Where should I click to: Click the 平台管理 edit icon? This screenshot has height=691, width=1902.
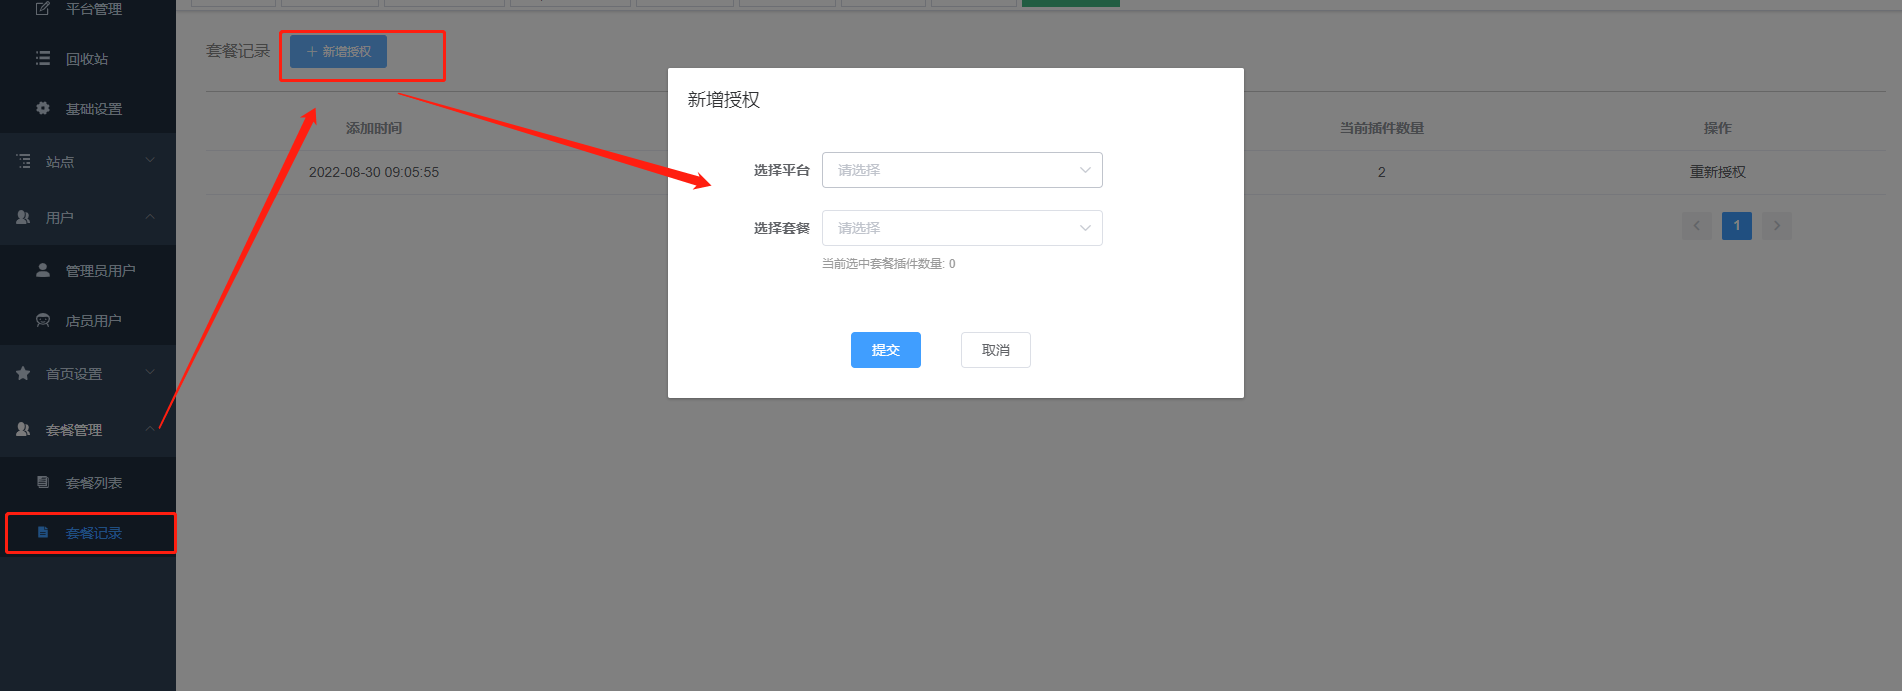(x=43, y=8)
